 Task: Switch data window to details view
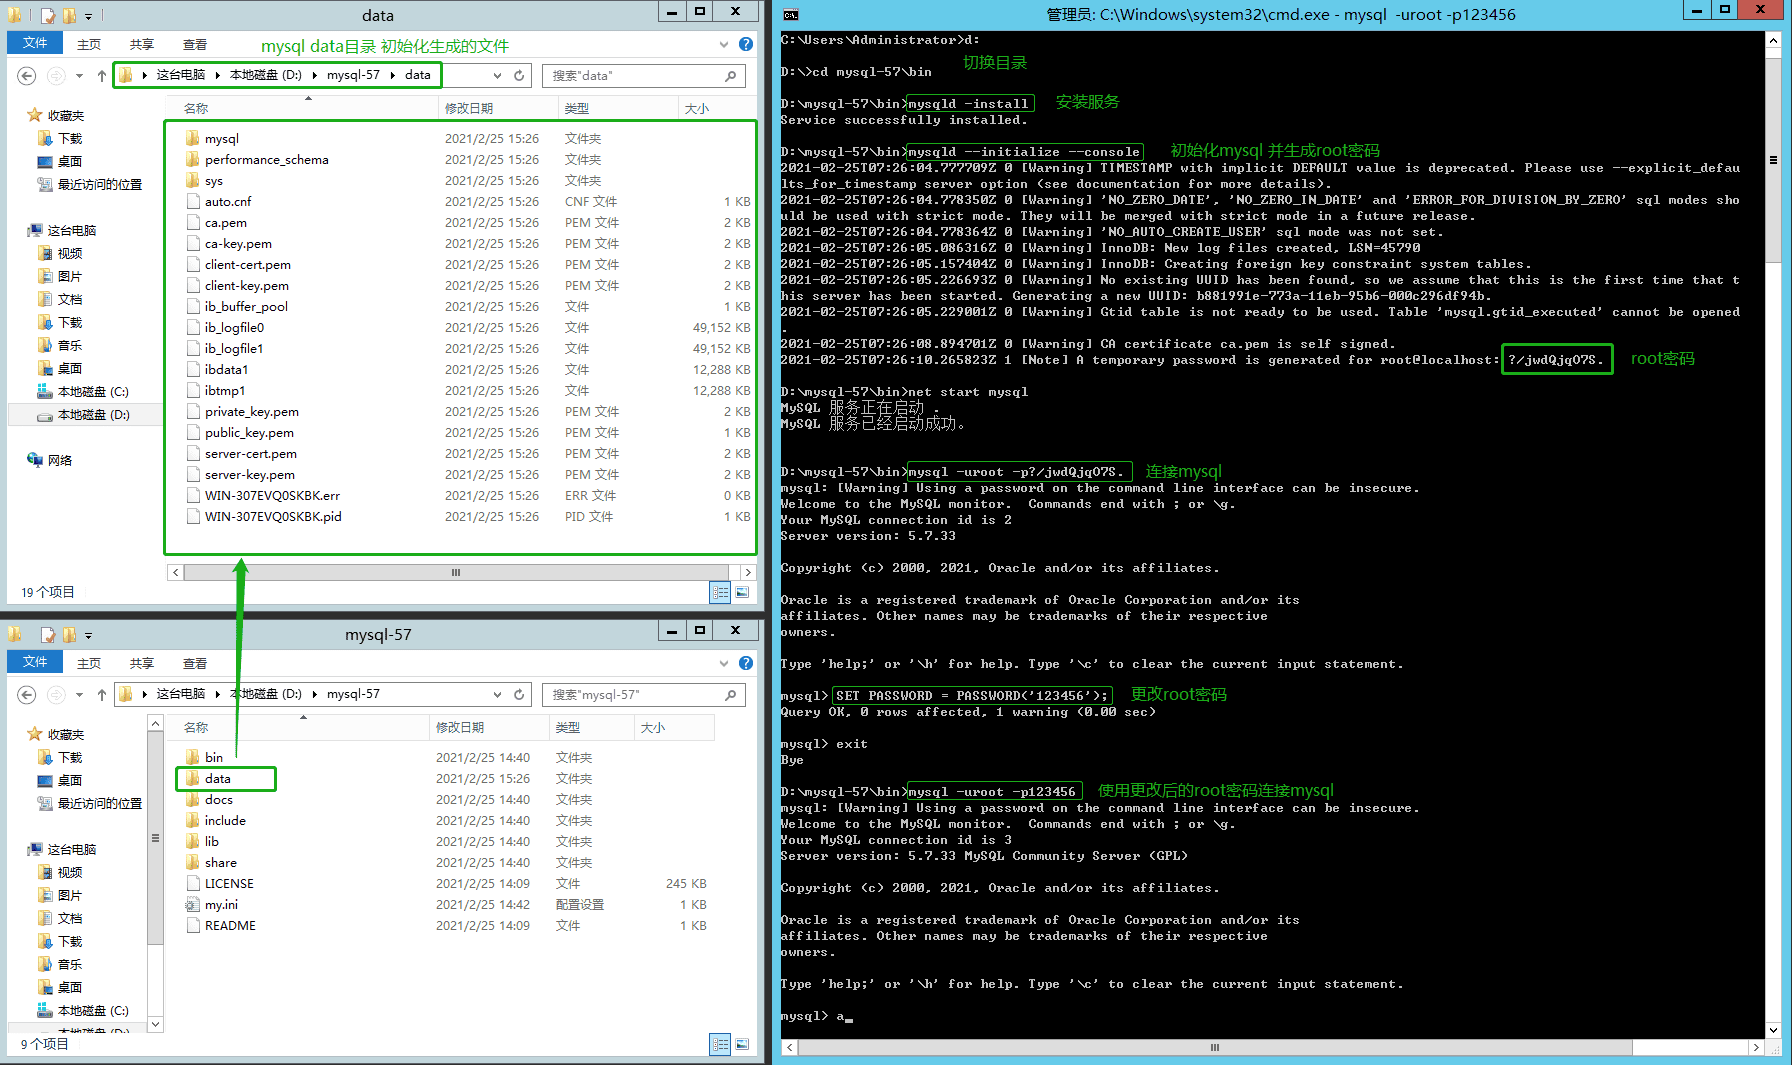[x=721, y=593]
